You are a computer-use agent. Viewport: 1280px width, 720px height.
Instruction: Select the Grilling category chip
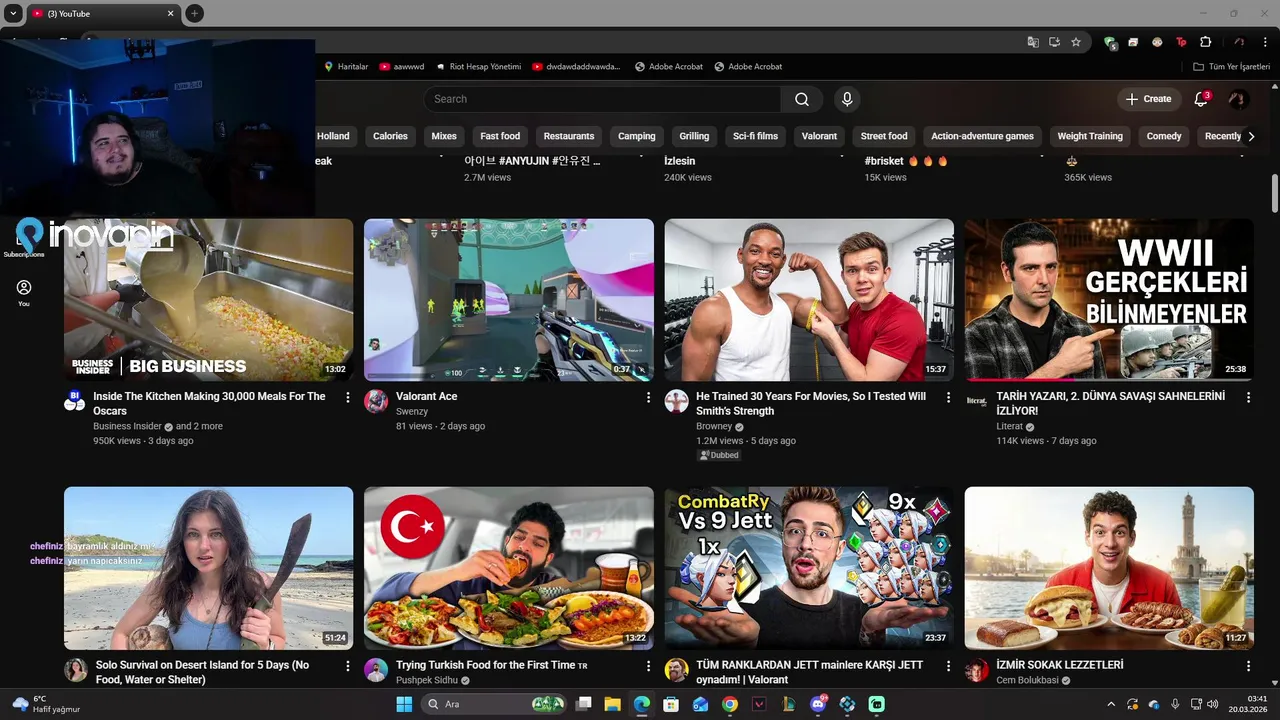(x=694, y=136)
